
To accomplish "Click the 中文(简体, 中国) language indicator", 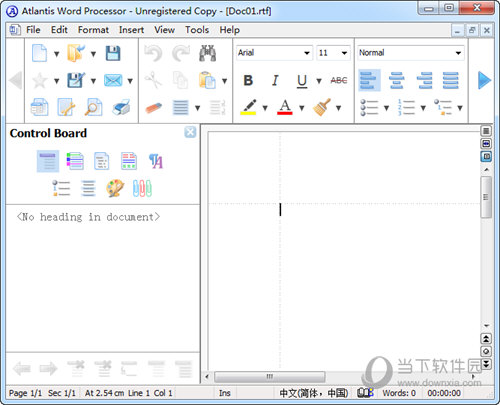I will click(314, 393).
